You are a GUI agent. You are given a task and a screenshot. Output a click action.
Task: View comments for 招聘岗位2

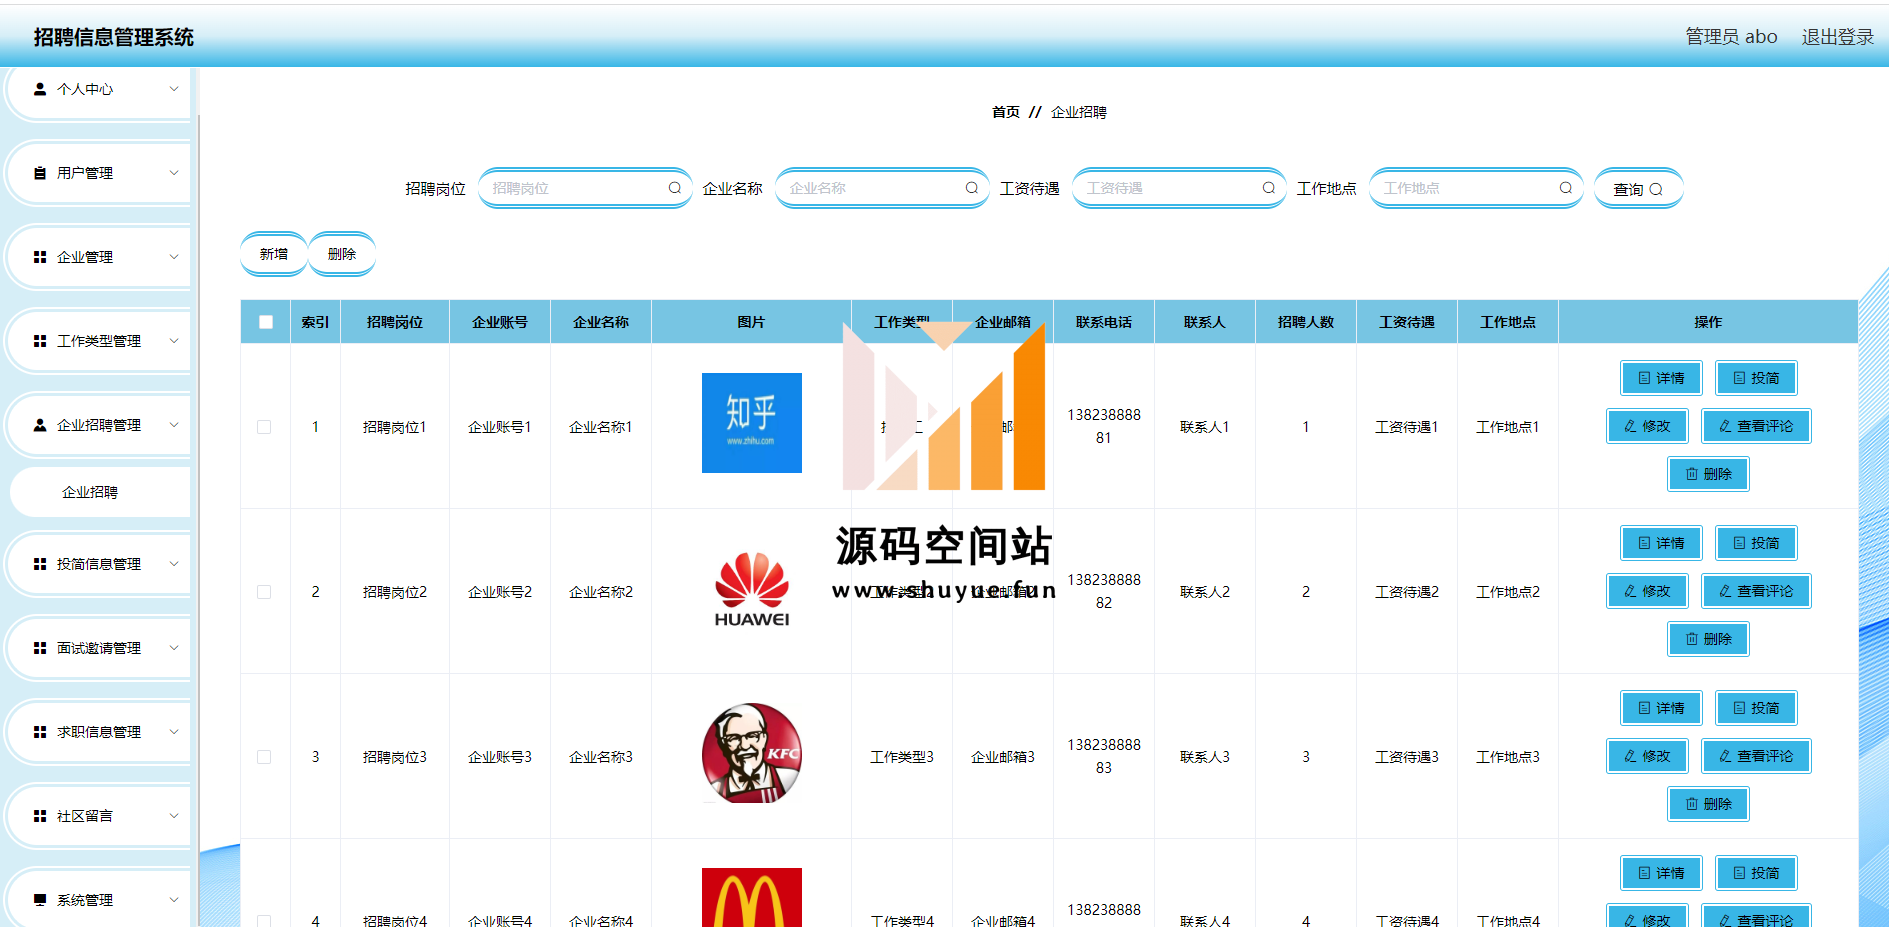point(1756,591)
